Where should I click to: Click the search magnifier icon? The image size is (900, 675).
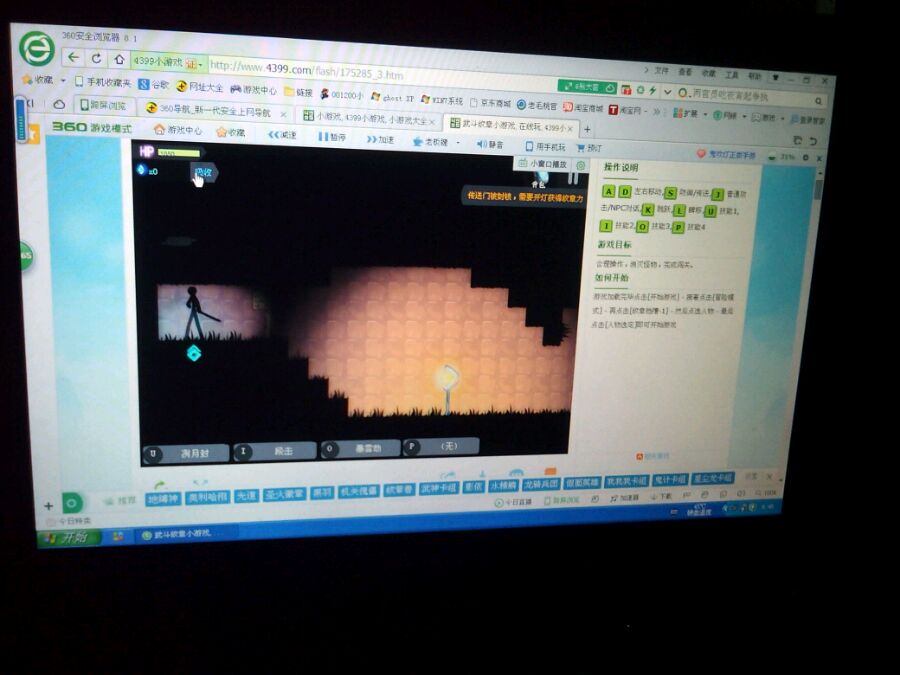(818, 100)
